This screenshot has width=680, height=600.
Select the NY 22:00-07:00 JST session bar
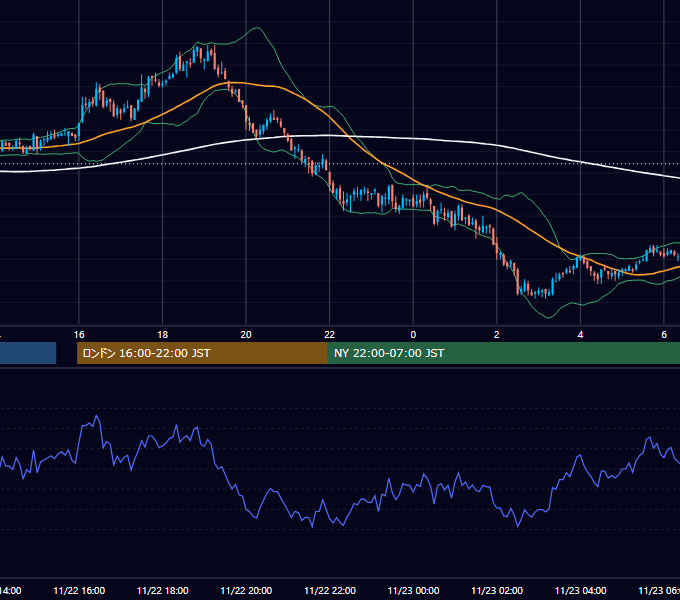[x=503, y=353]
